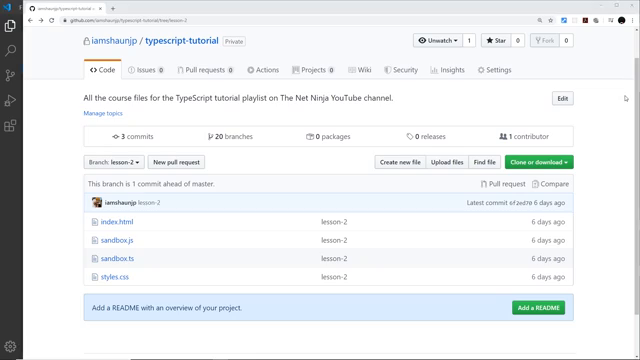
Task: Open typescript-tutorial repository link
Action: point(182,41)
